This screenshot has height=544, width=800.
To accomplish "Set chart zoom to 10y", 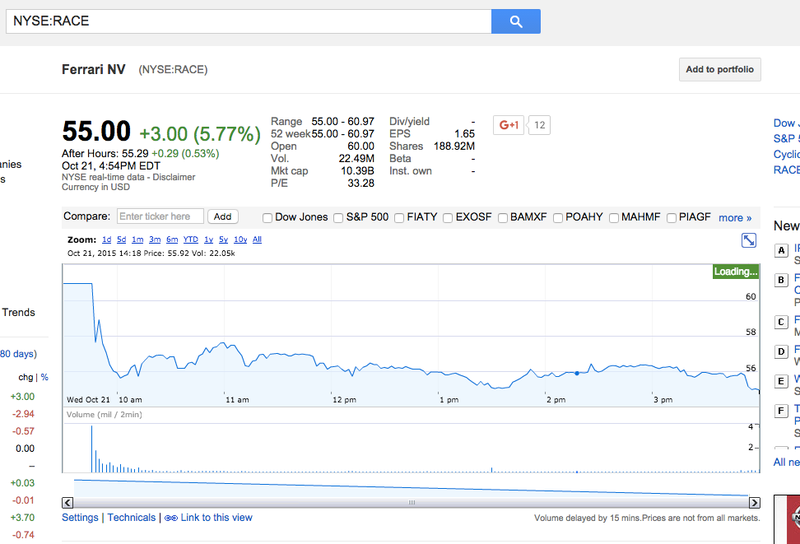I will (x=240, y=239).
